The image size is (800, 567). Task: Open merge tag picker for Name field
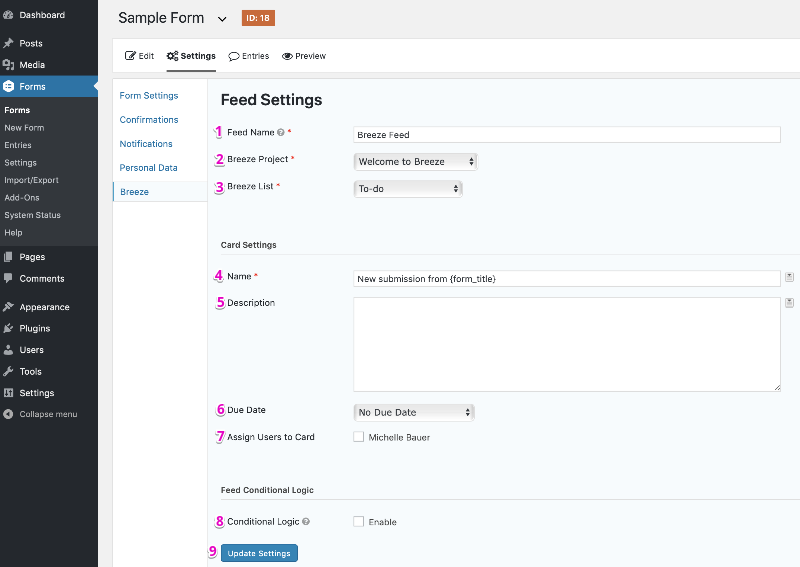pyautogui.click(x=789, y=277)
